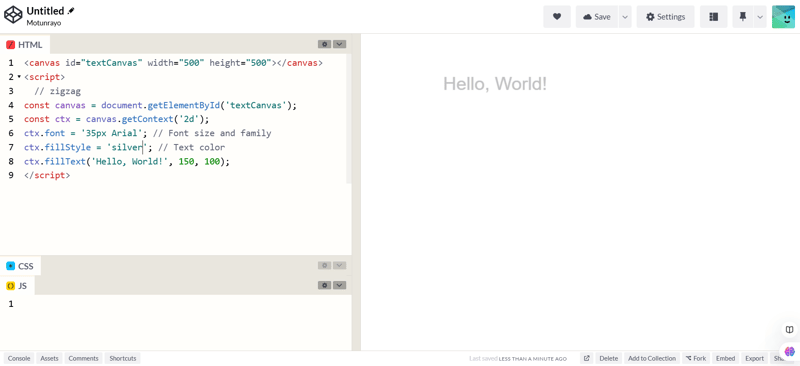Viewport: 800px width, 366px height.
Task: Expand the pin options dropdown arrow
Action: (760, 17)
